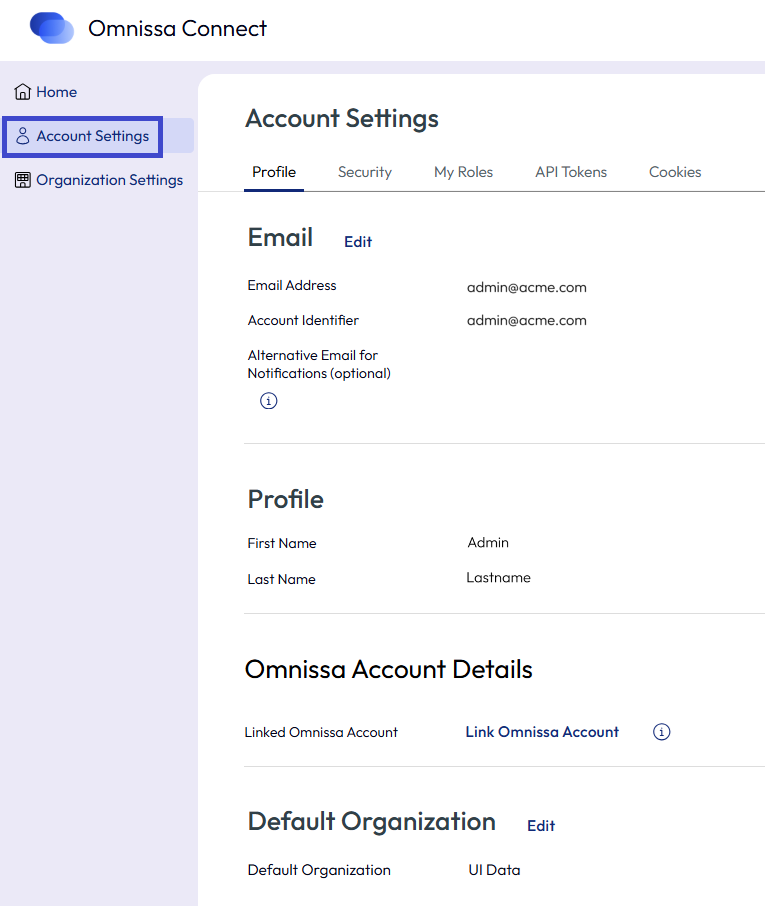Click the Default Organization field label

[319, 870]
